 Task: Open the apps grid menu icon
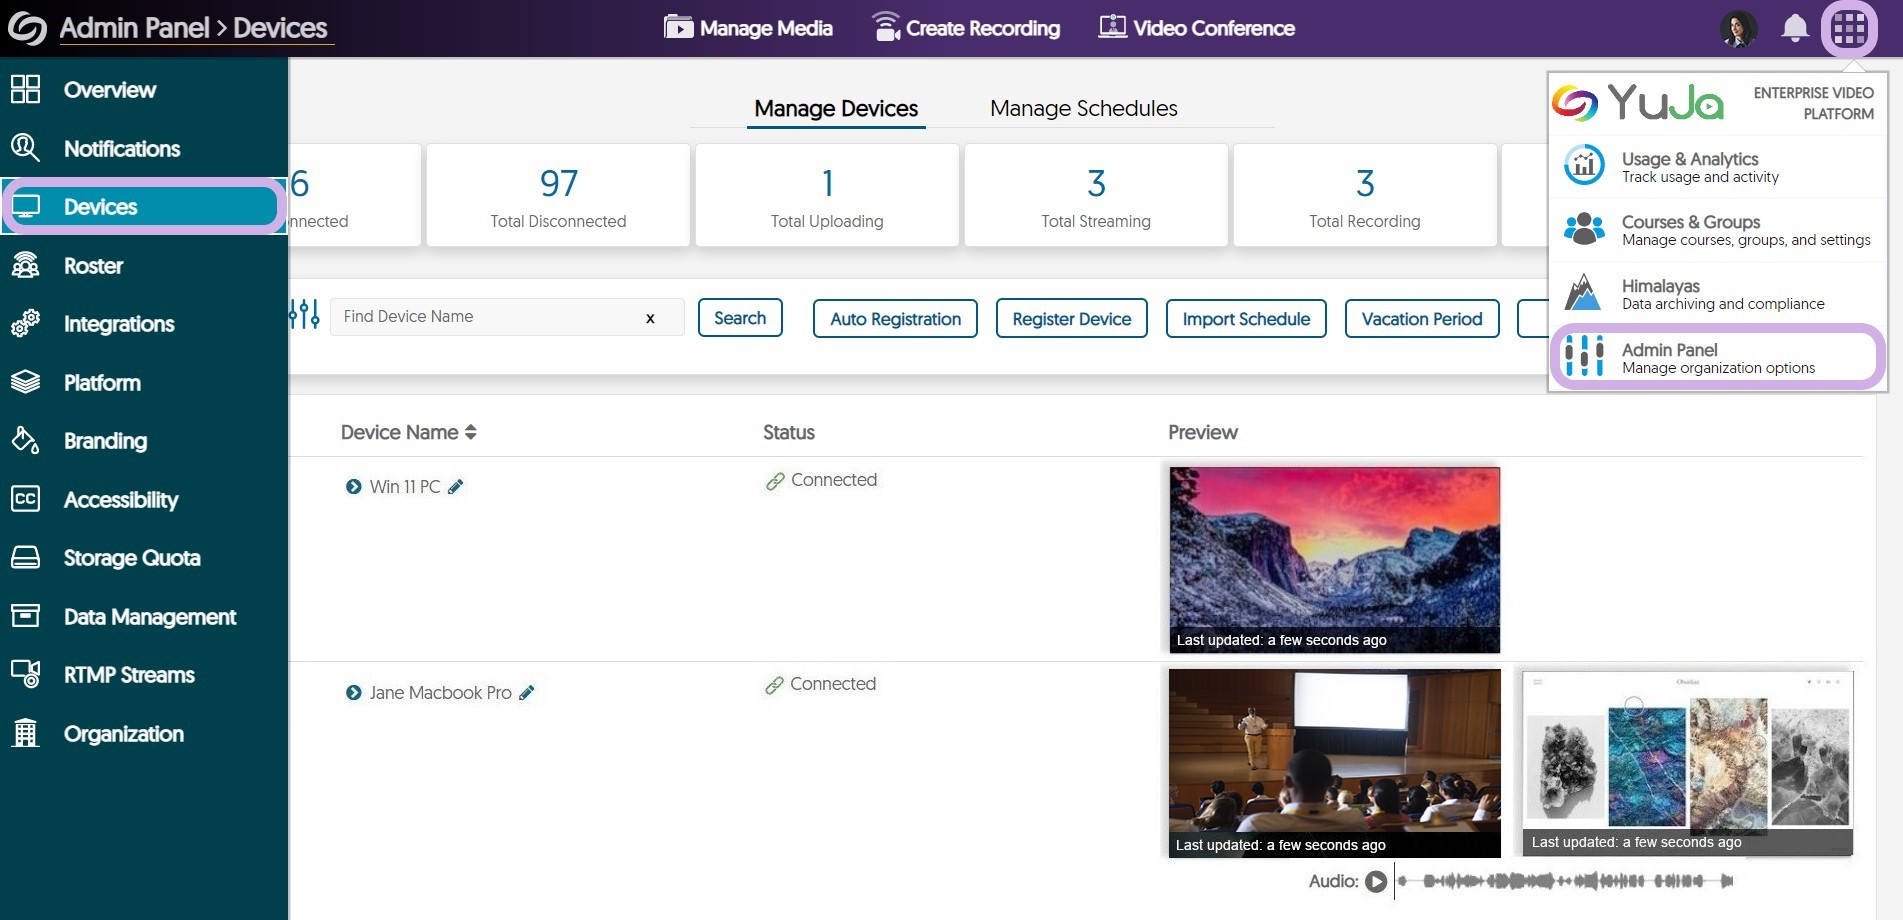point(1848,28)
